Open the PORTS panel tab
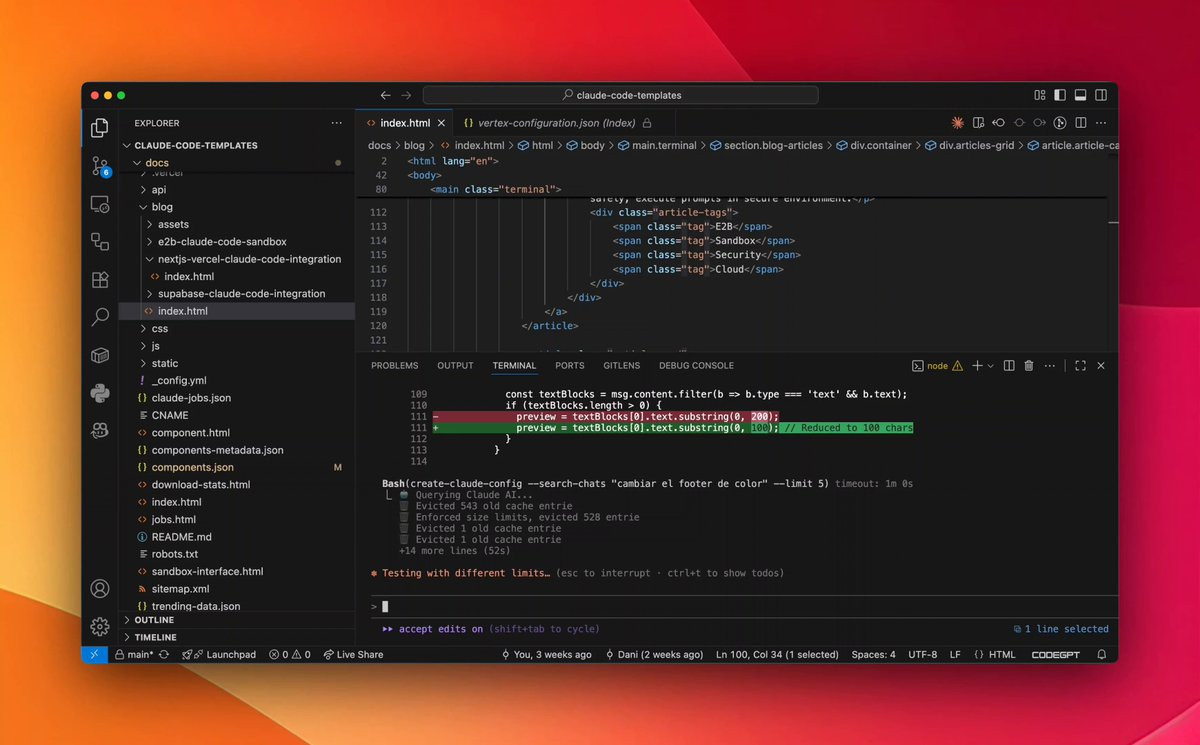This screenshot has width=1200, height=745. (570, 366)
